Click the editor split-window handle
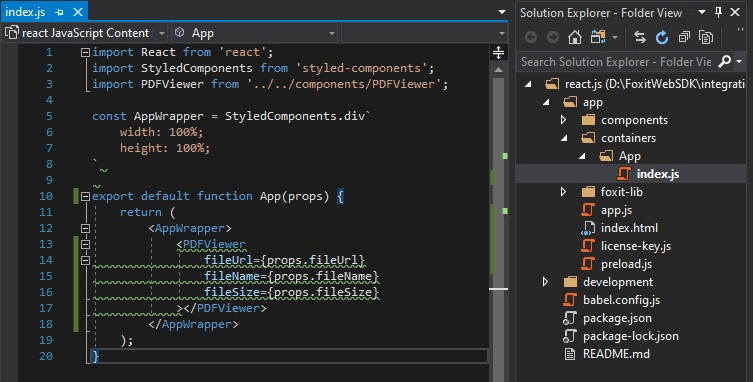Viewport: 753px width, 382px height. pyautogui.click(x=498, y=52)
